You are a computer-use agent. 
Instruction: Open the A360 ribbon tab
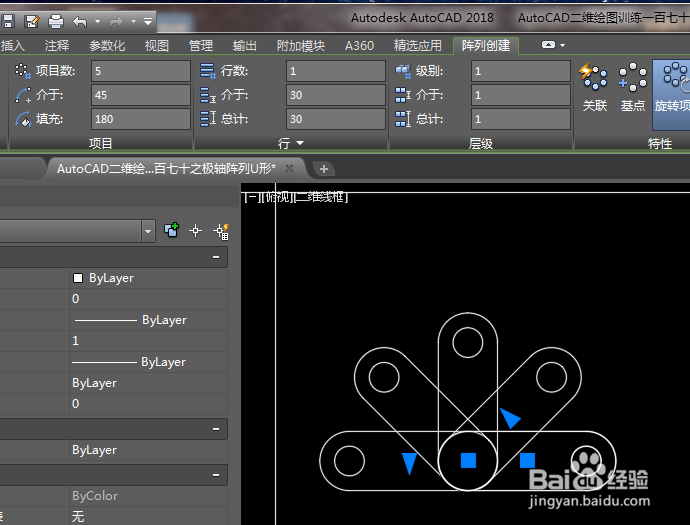[x=359, y=45]
